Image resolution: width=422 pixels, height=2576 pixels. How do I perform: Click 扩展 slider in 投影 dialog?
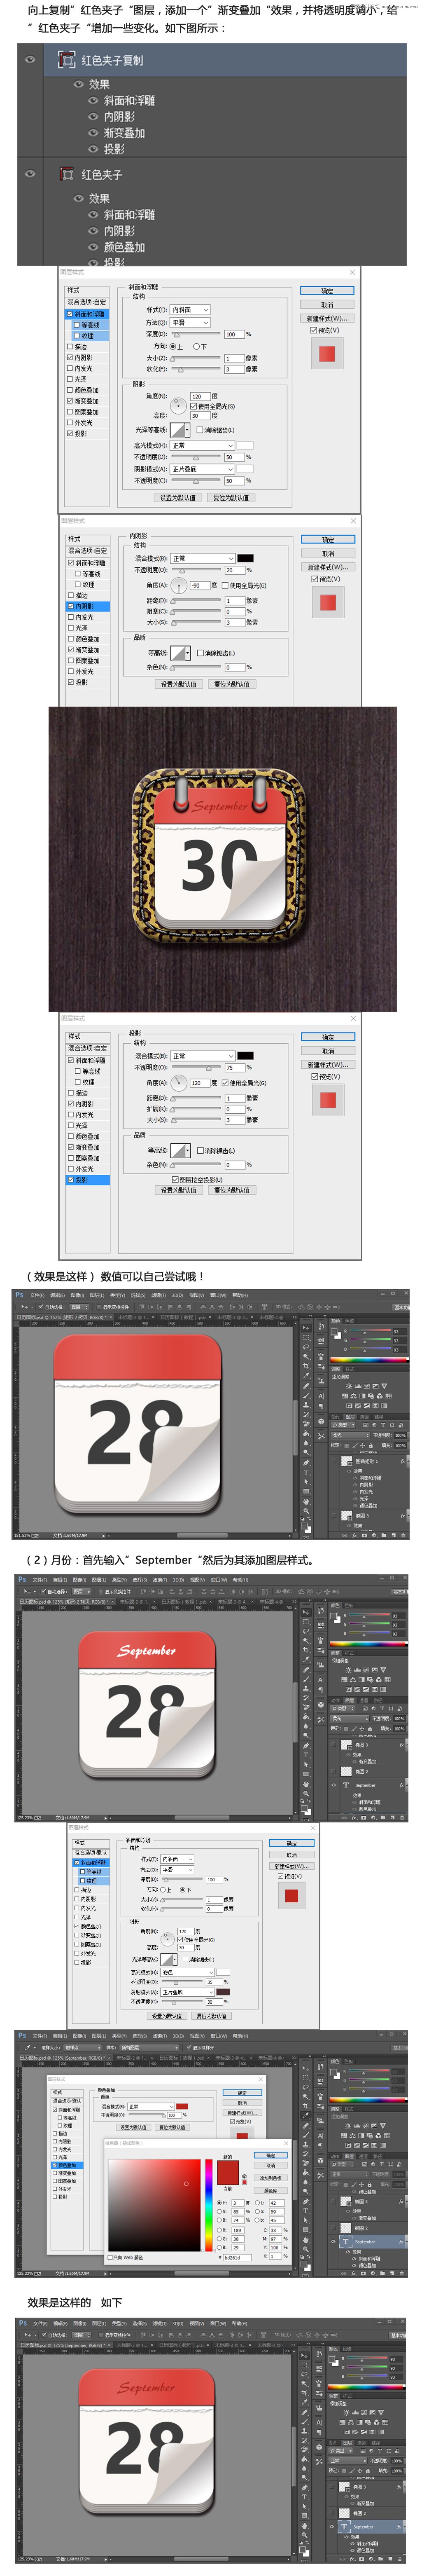coord(195,1109)
